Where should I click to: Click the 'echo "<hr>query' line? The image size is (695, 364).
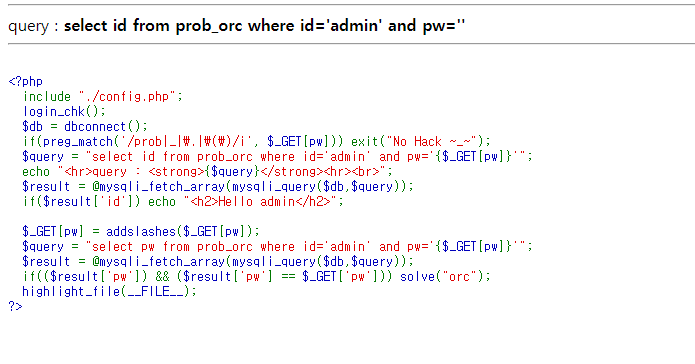coord(207,172)
